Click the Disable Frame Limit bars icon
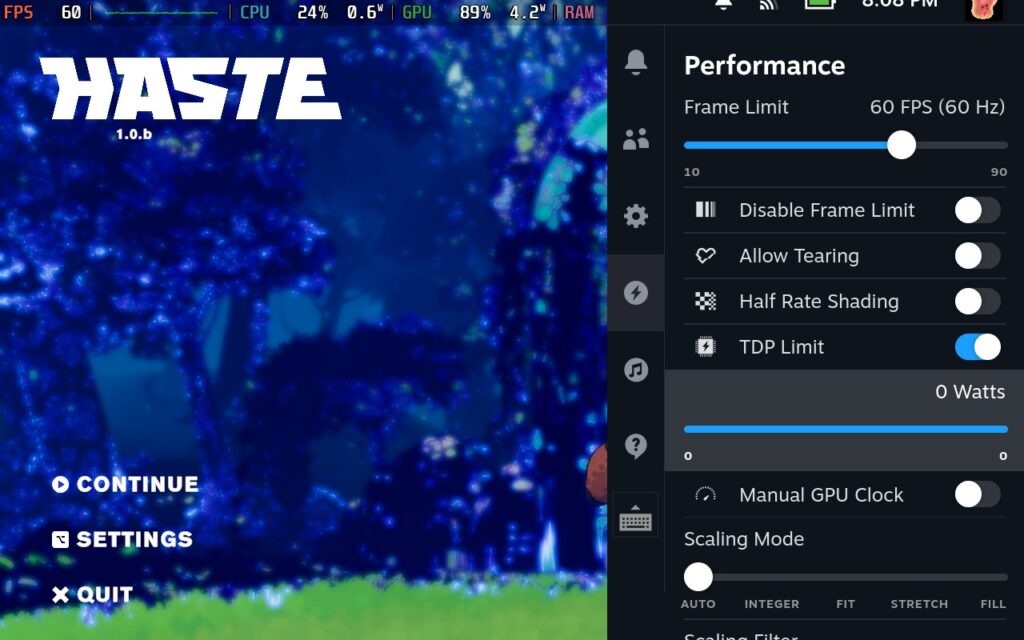The height and width of the screenshot is (640, 1024). pos(705,210)
